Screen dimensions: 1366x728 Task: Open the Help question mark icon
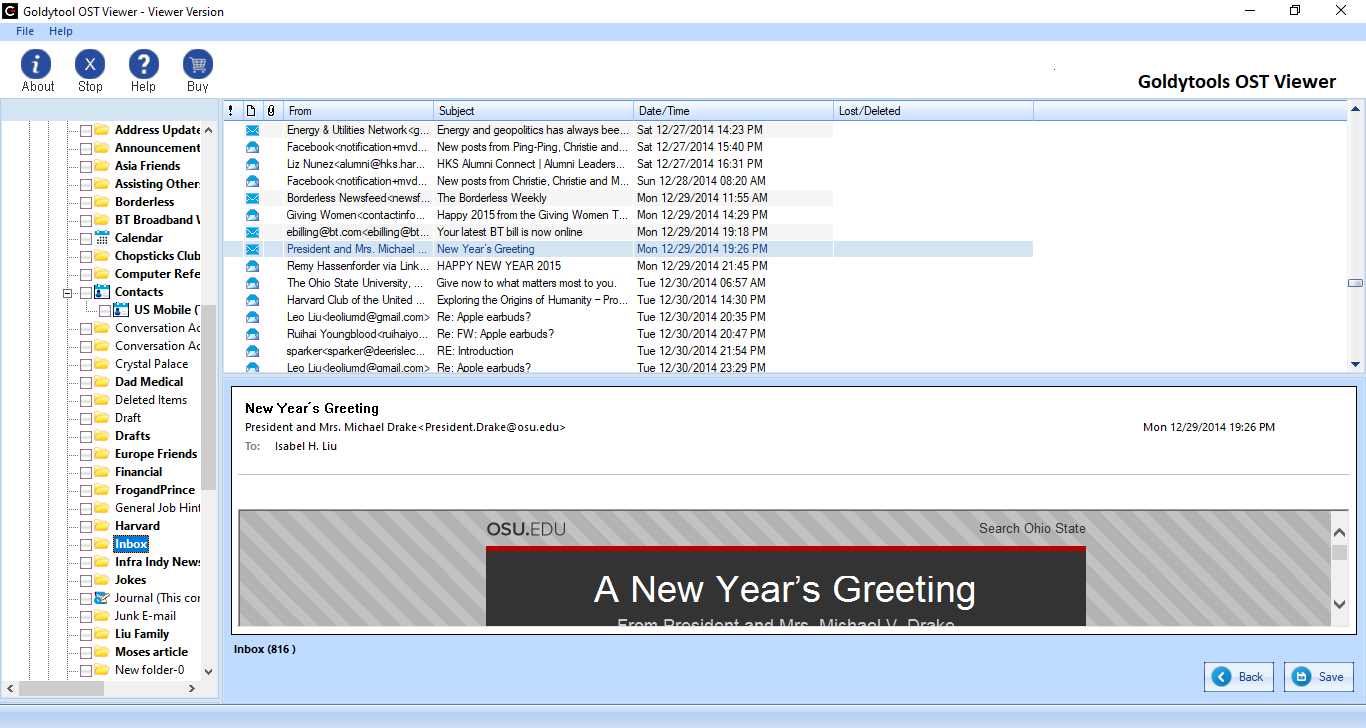[144, 64]
